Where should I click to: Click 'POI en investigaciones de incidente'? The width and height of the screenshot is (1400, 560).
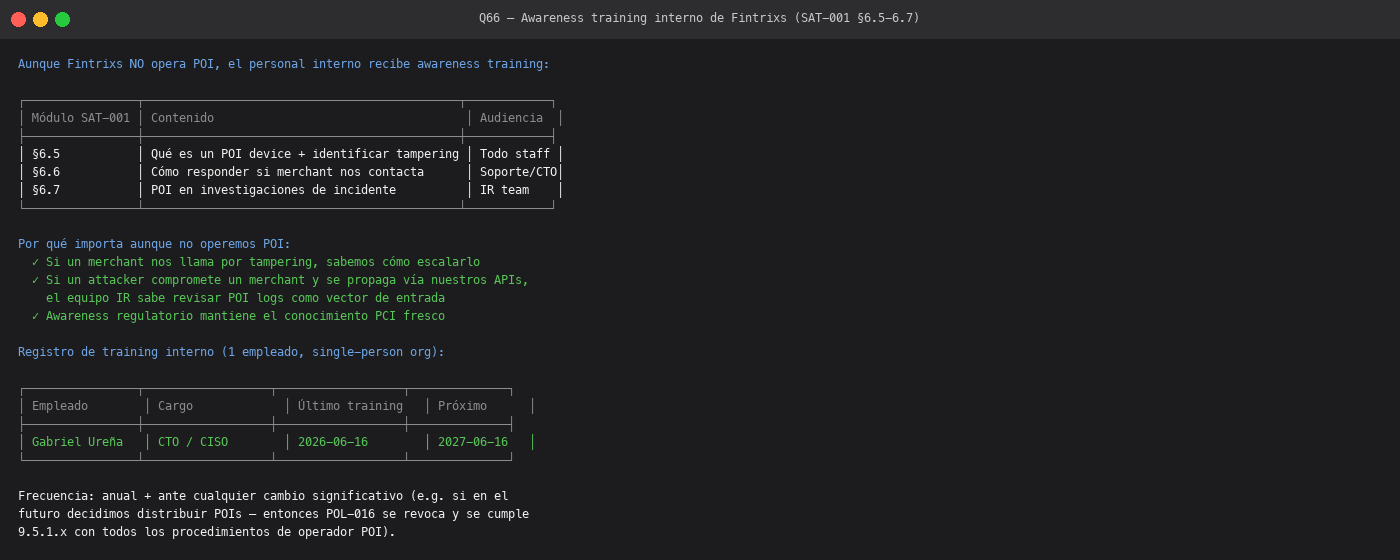pyautogui.click(x=273, y=190)
